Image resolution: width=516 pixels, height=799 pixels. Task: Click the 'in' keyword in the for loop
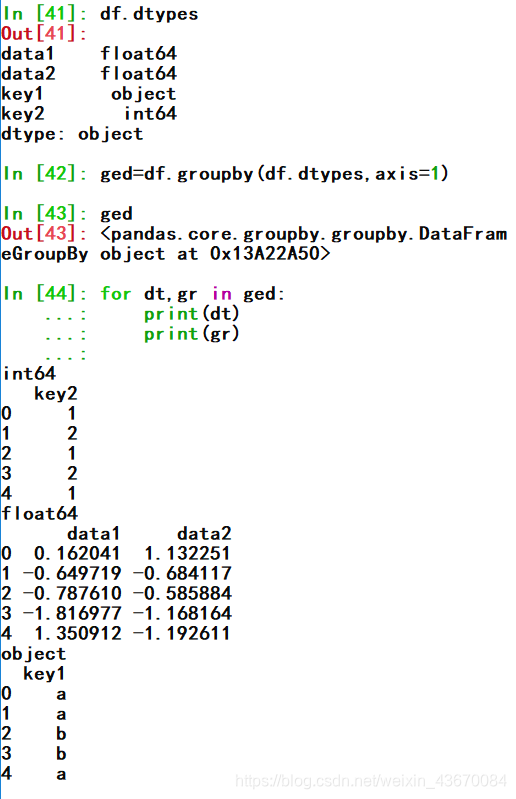tap(222, 294)
